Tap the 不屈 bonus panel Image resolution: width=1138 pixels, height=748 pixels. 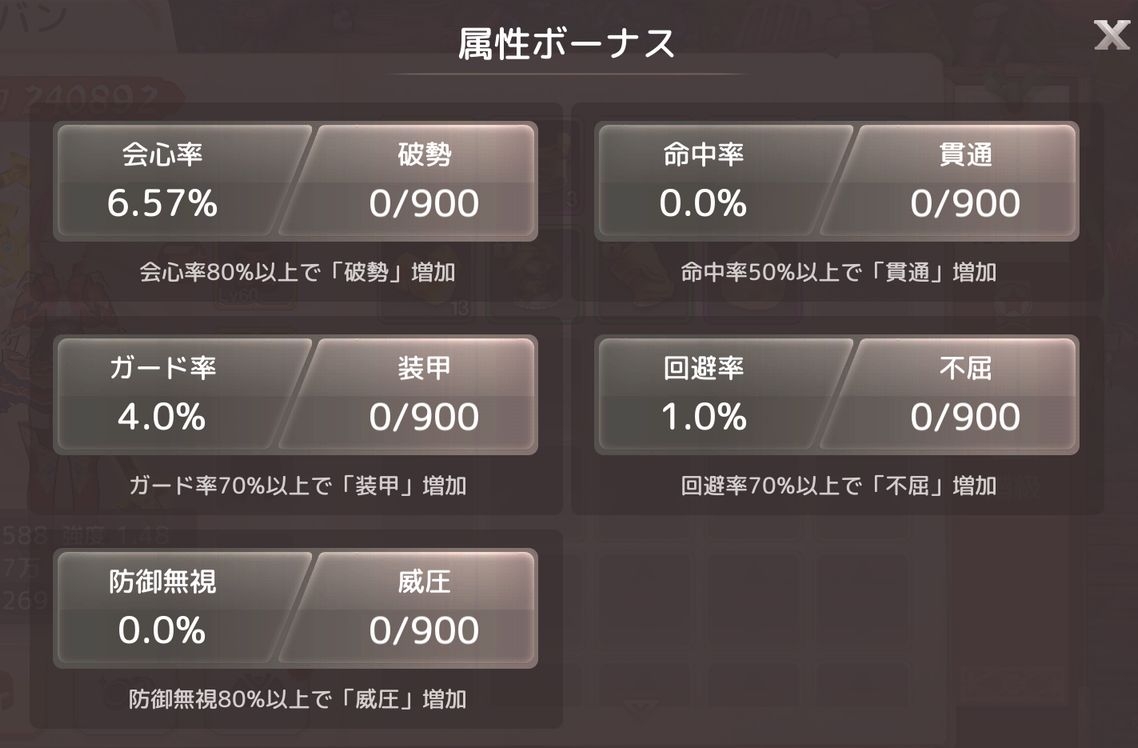[965, 394]
